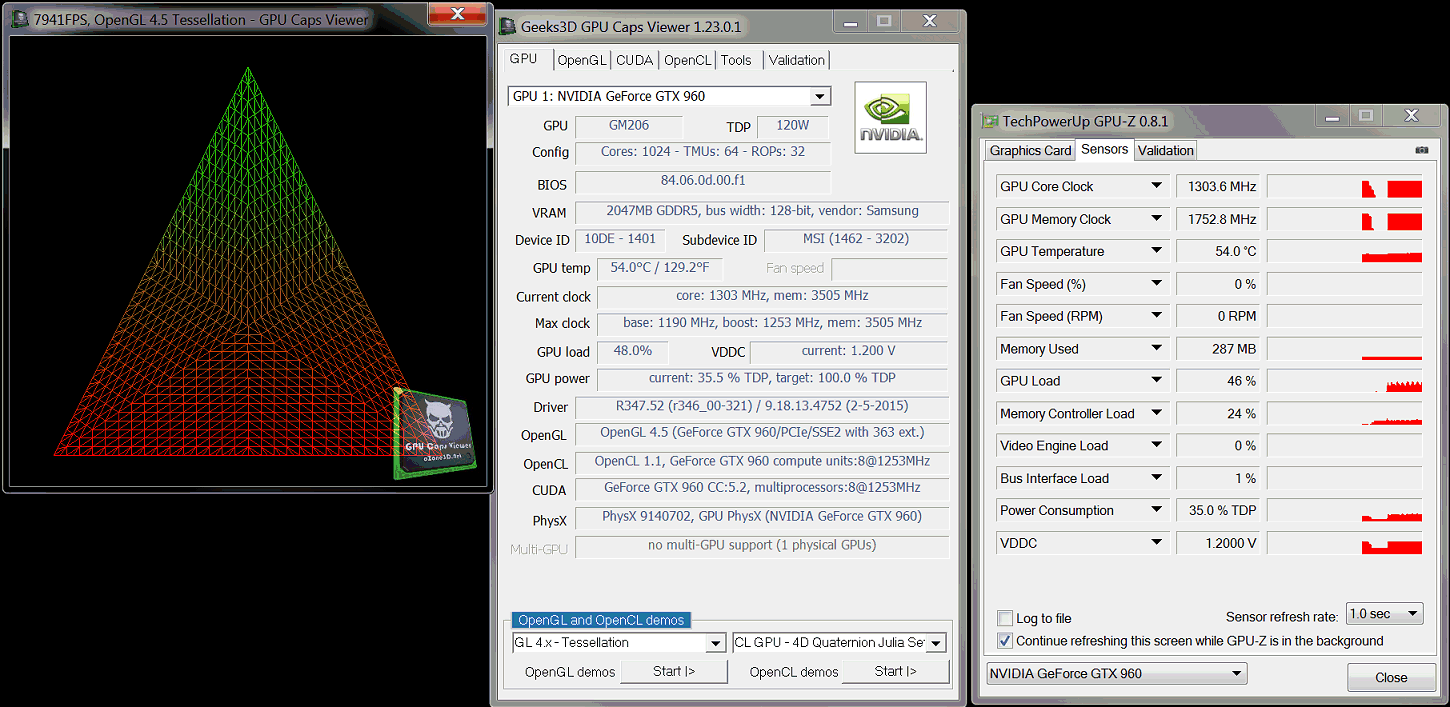Click the GPU-Z screenshot camera icon
This screenshot has width=1450, height=707.
click(1422, 150)
